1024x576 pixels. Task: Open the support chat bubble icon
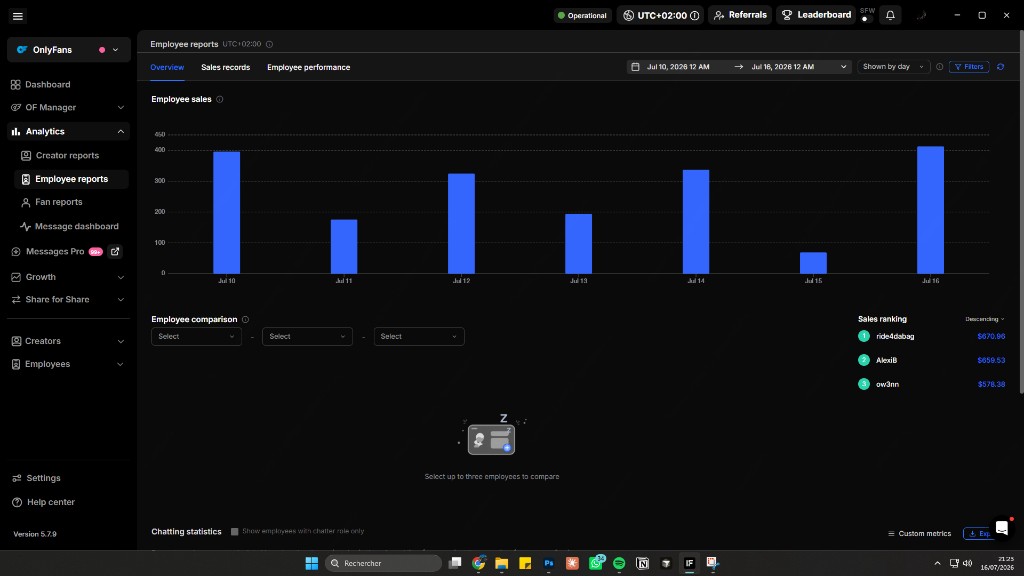point(1002,528)
